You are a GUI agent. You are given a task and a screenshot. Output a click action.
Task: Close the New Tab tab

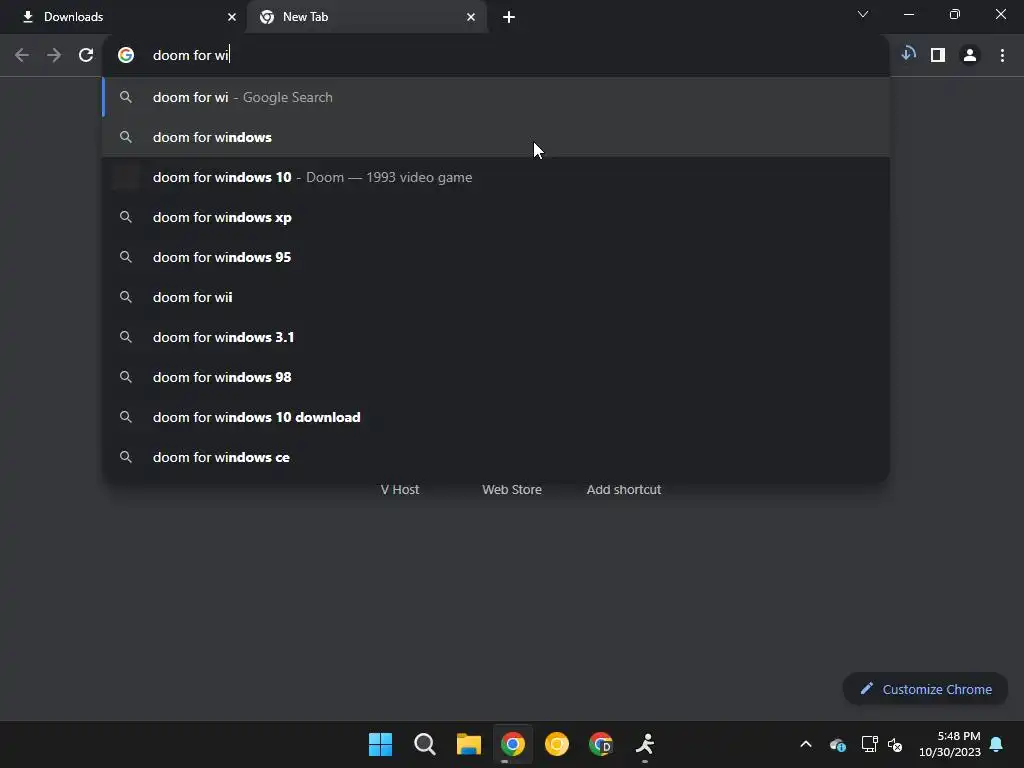(471, 17)
